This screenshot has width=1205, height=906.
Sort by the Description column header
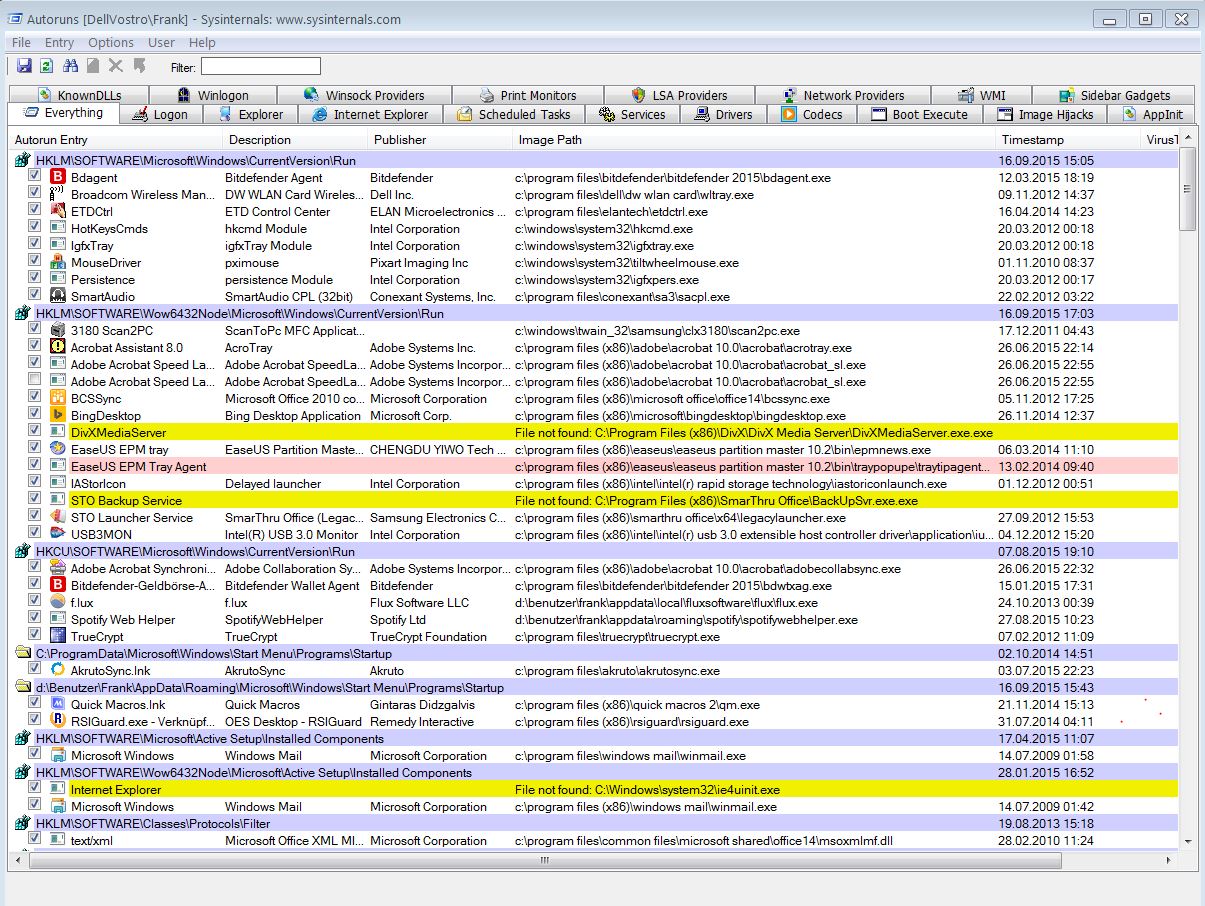[297, 140]
